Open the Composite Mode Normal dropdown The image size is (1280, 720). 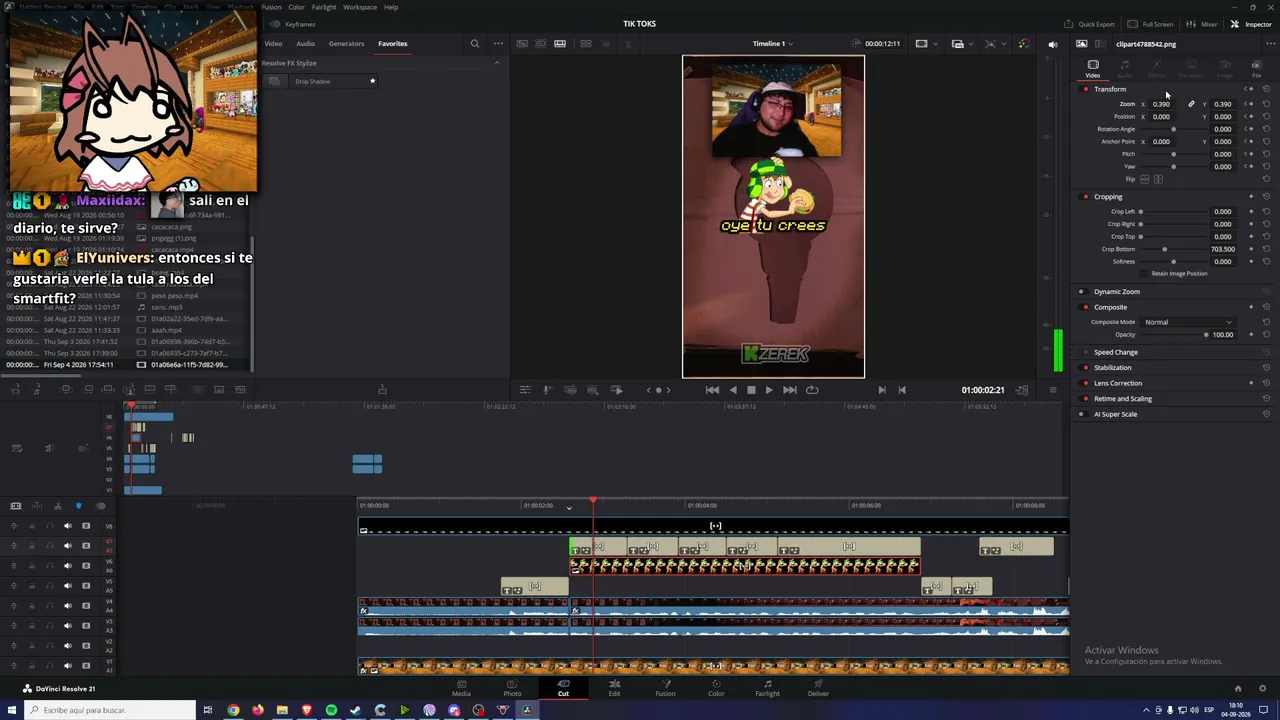(x=1188, y=322)
